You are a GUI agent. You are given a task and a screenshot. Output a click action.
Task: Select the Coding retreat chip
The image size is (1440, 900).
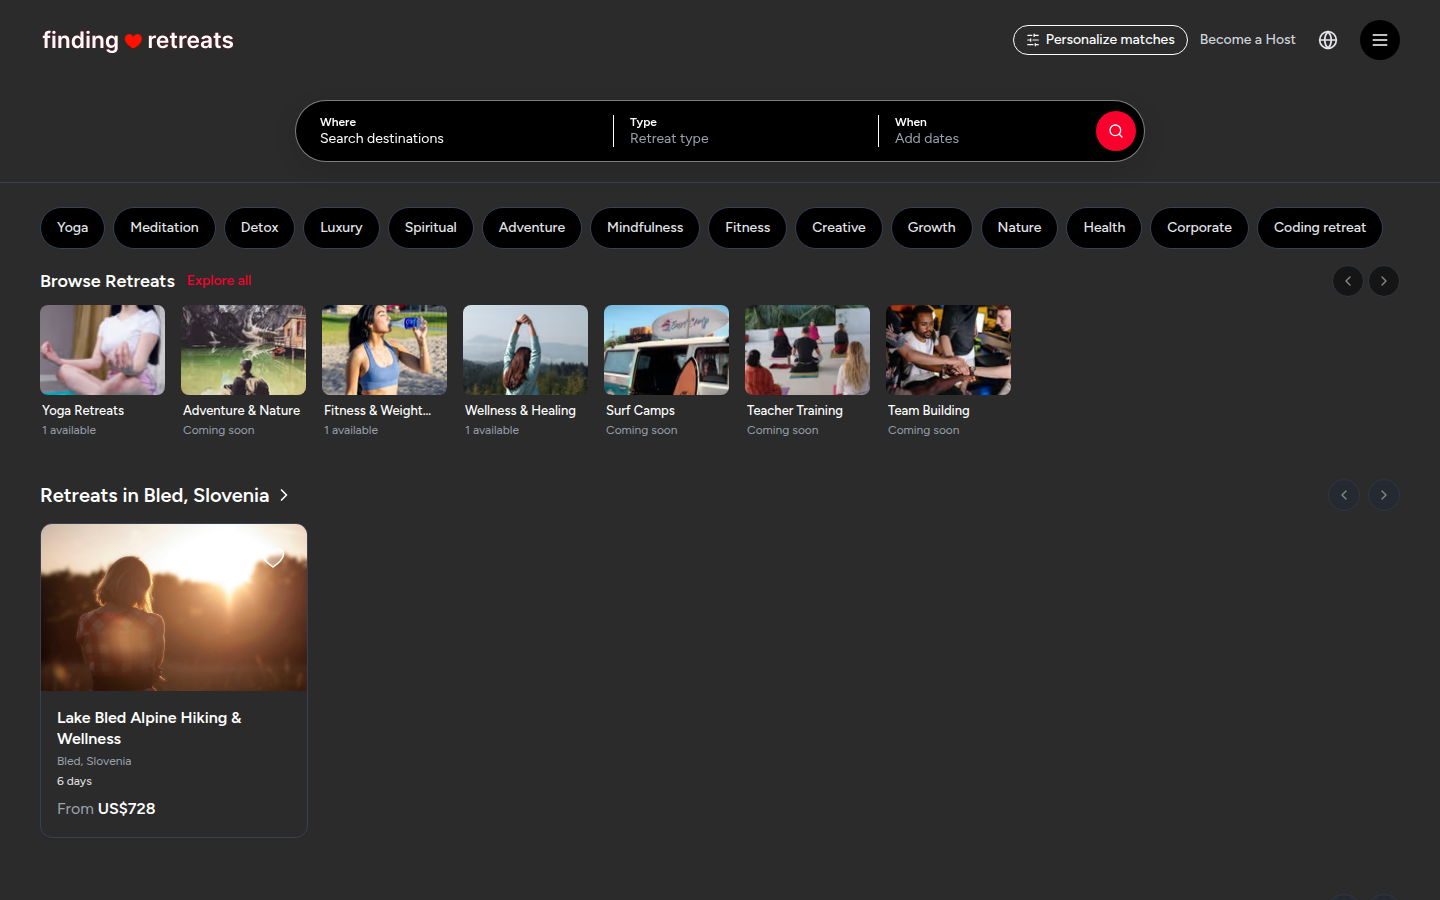(x=1320, y=228)
